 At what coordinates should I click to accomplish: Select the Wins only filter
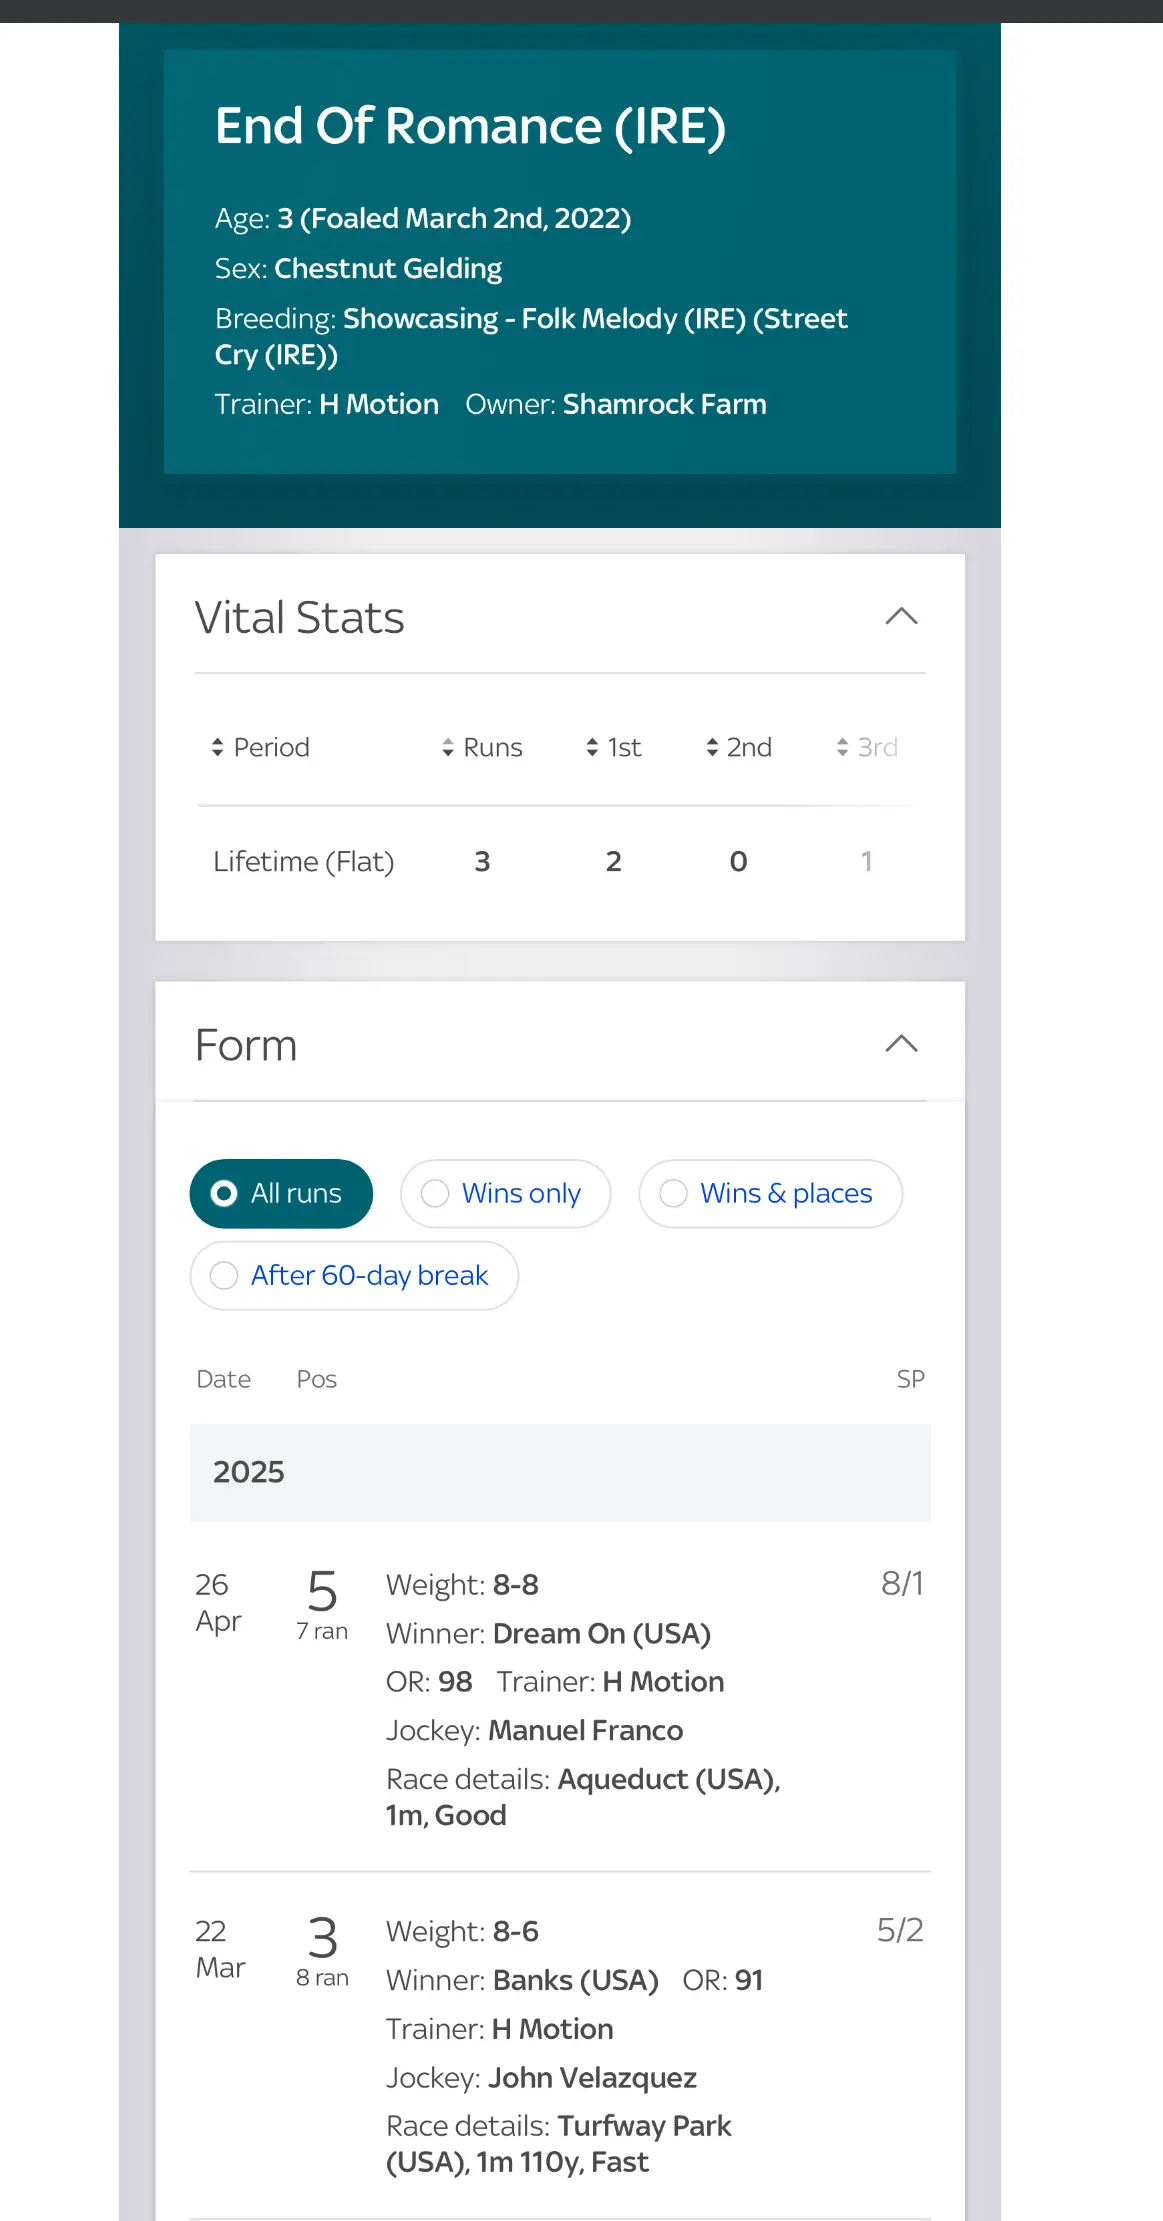click(505, 1193)
